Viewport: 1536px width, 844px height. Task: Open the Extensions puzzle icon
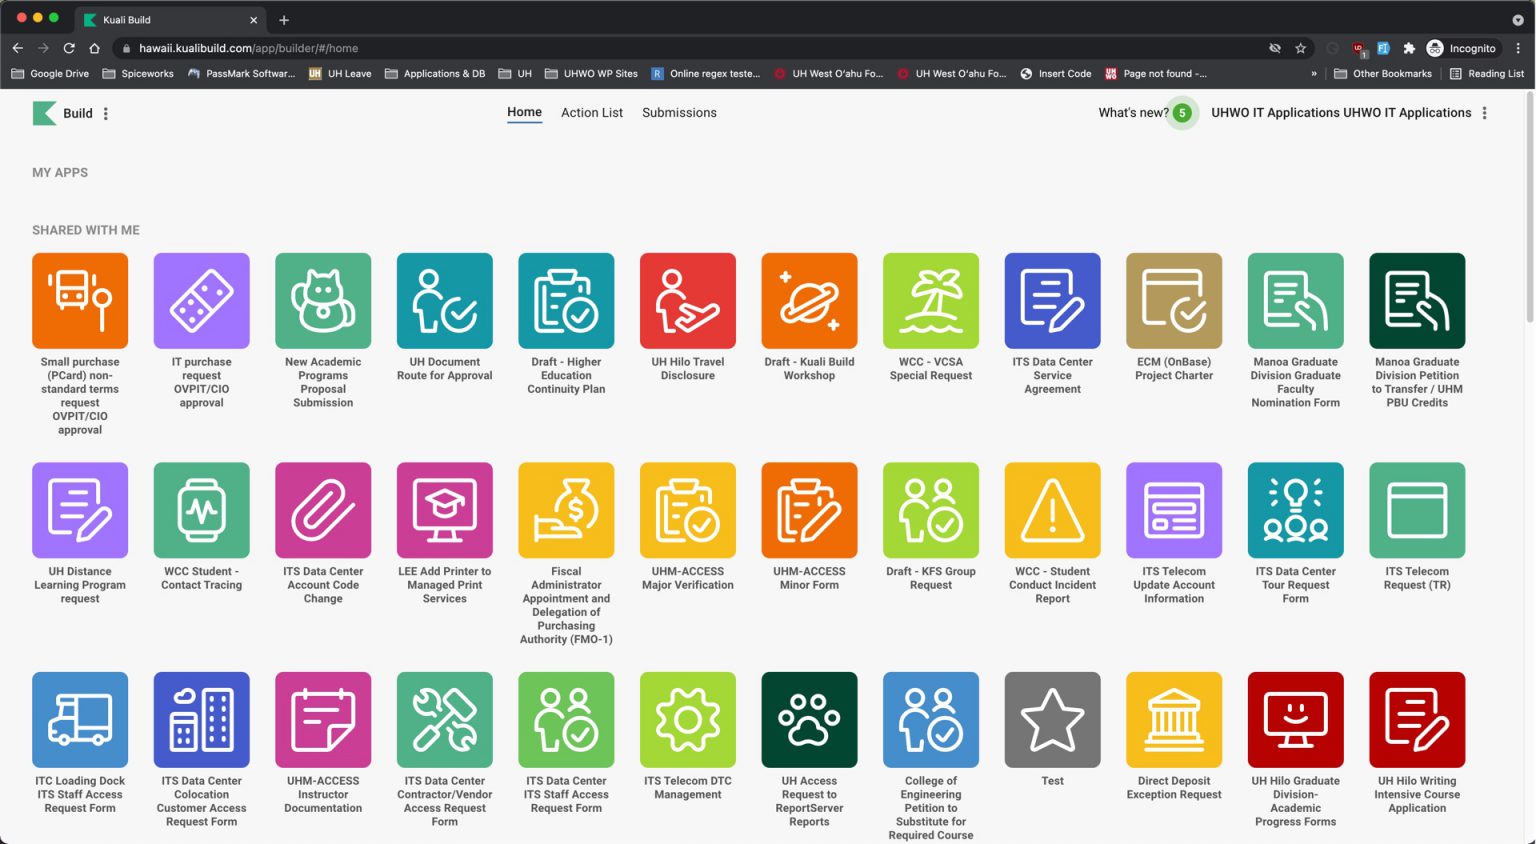click(x=1409, y=48)
